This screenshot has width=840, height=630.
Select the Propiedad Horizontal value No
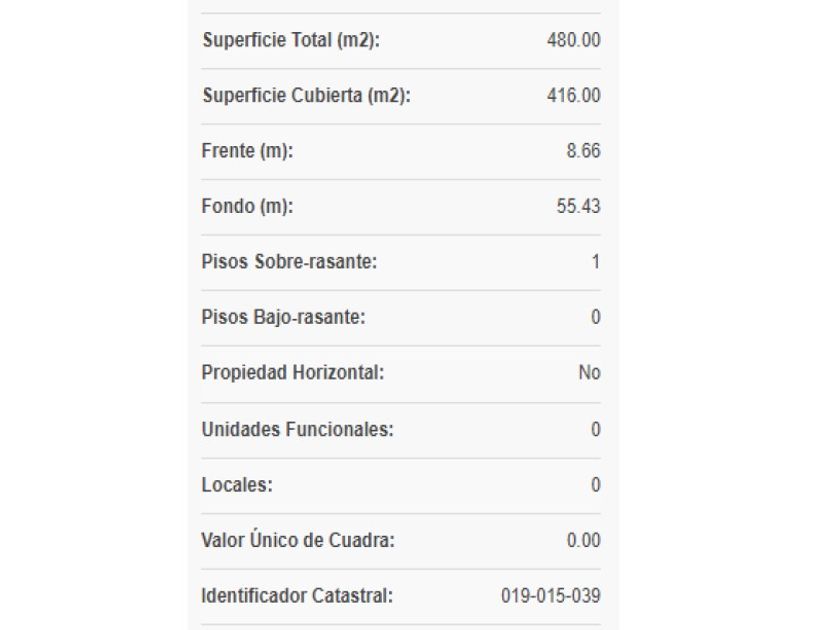[x=589, y=373]
